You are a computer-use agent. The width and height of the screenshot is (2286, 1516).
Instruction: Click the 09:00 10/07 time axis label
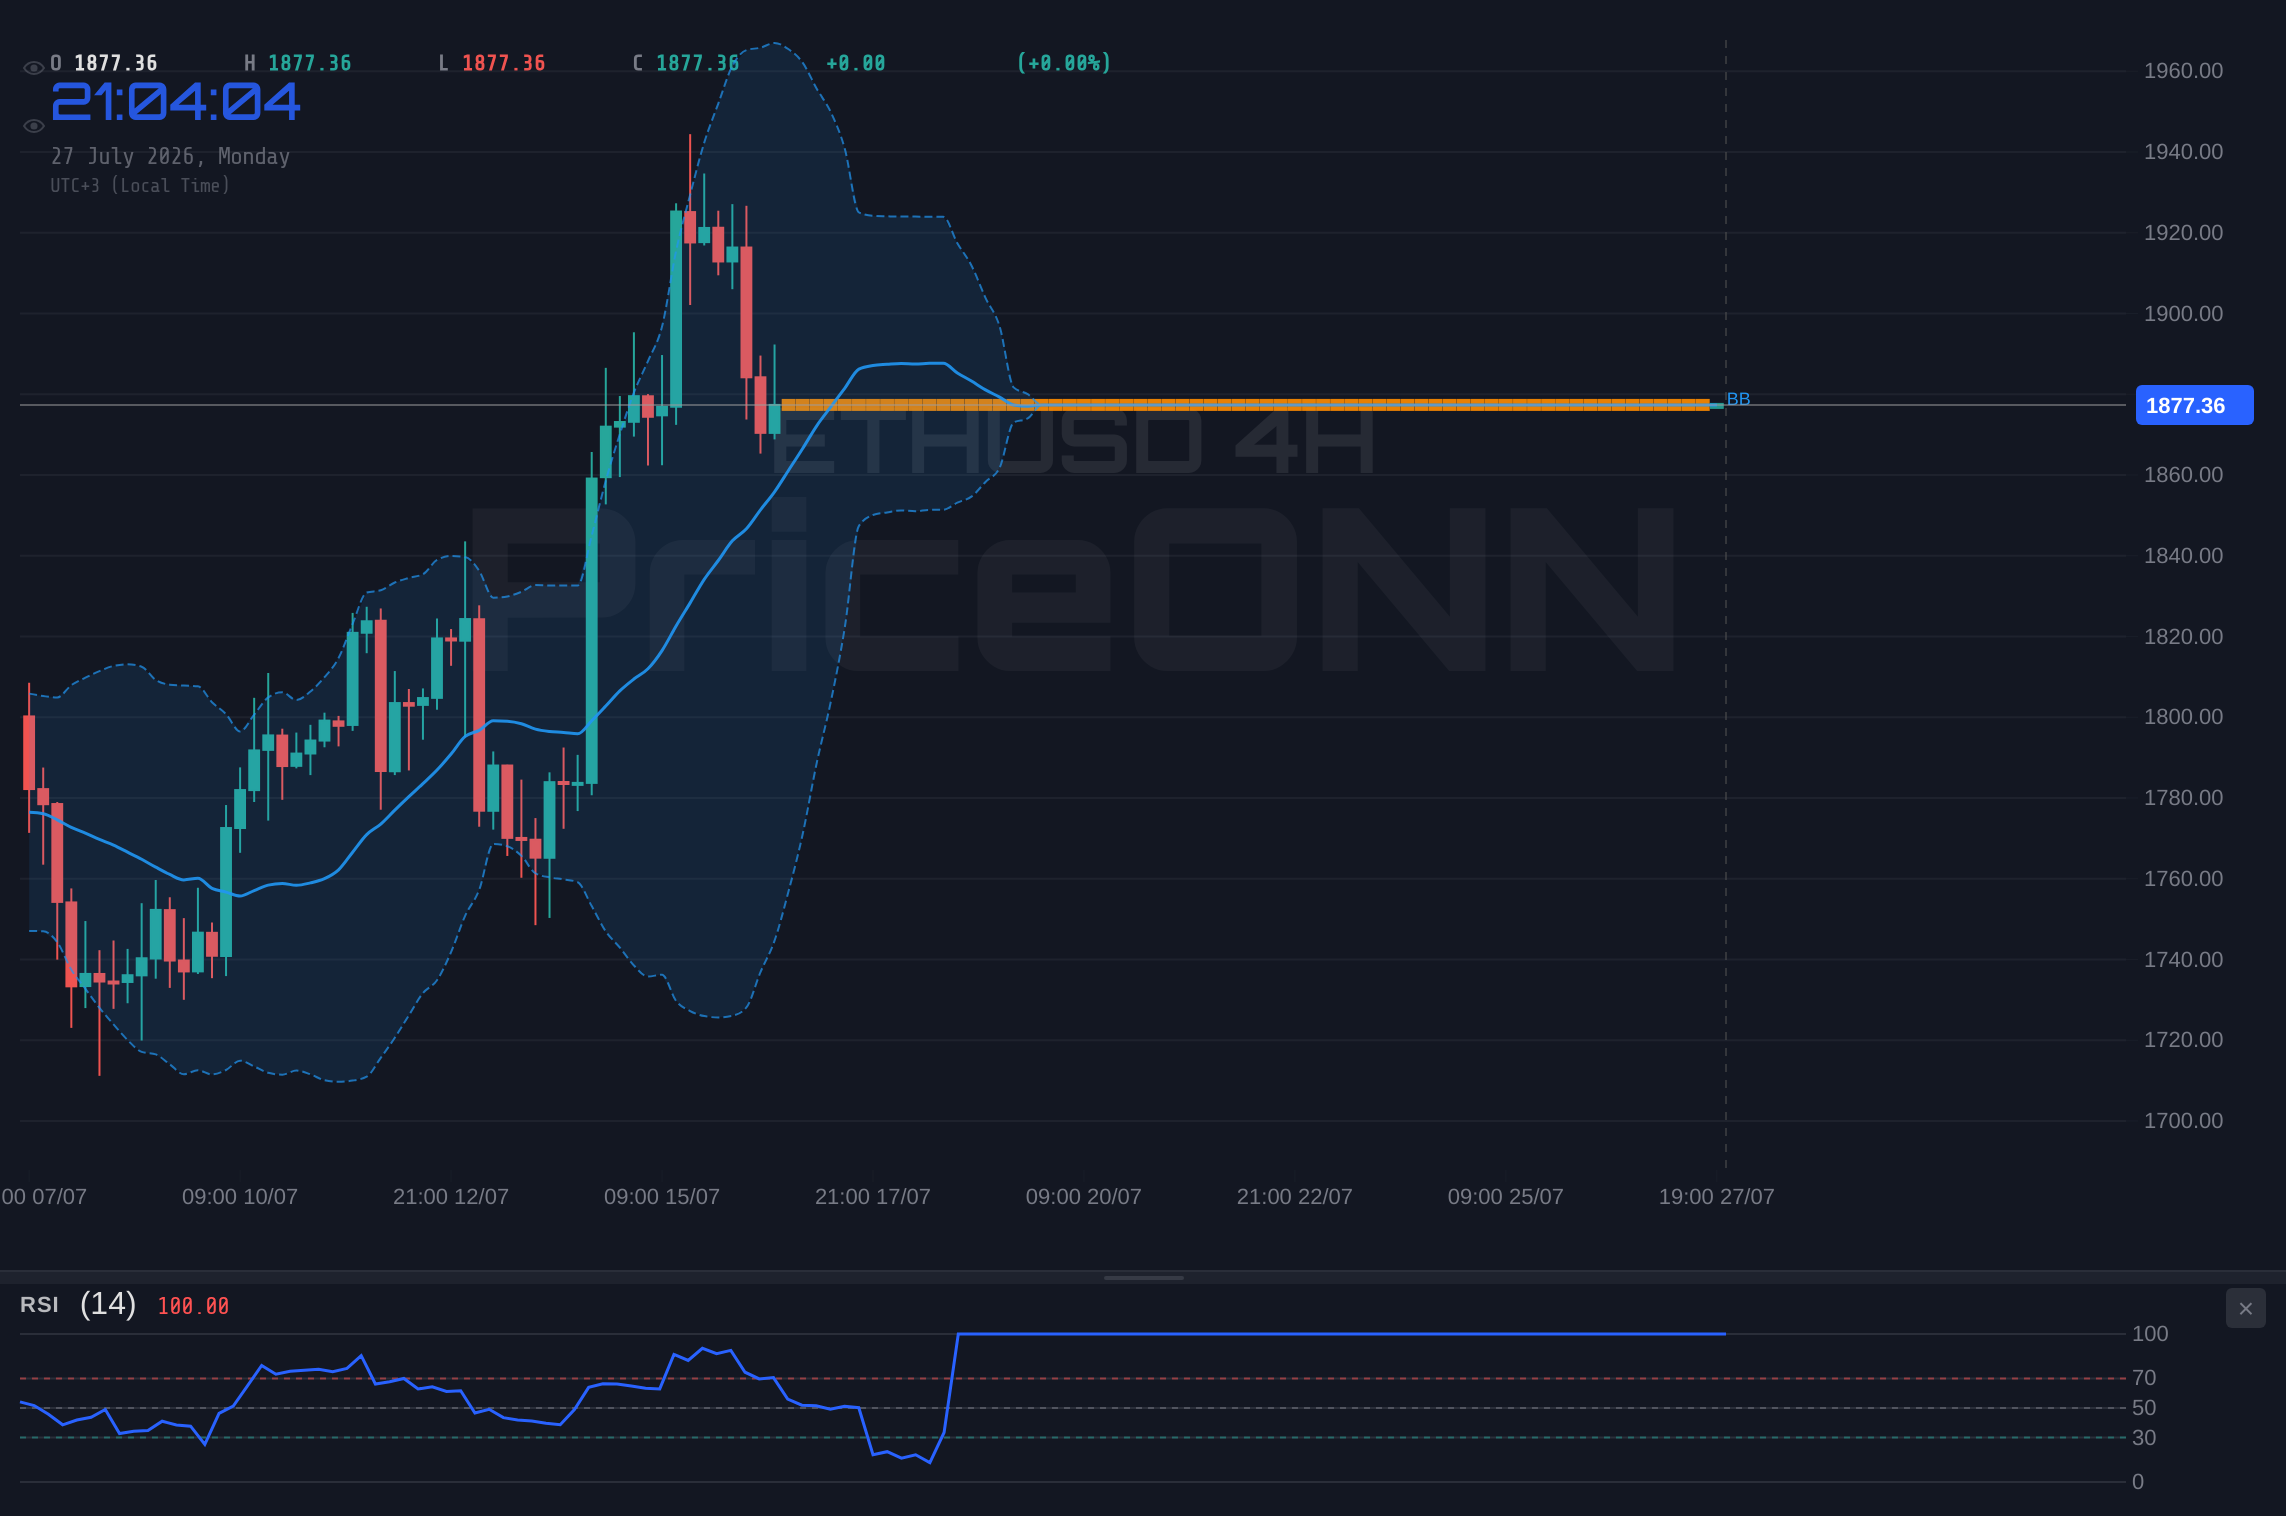click(240, 1197)
